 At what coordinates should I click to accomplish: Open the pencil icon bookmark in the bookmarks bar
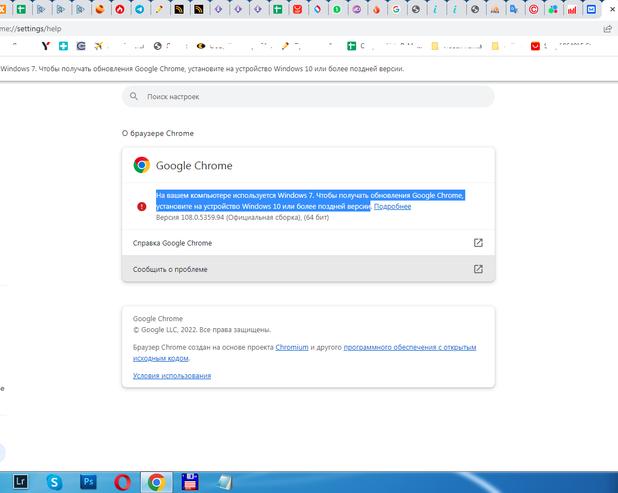(x=285, y=46)
